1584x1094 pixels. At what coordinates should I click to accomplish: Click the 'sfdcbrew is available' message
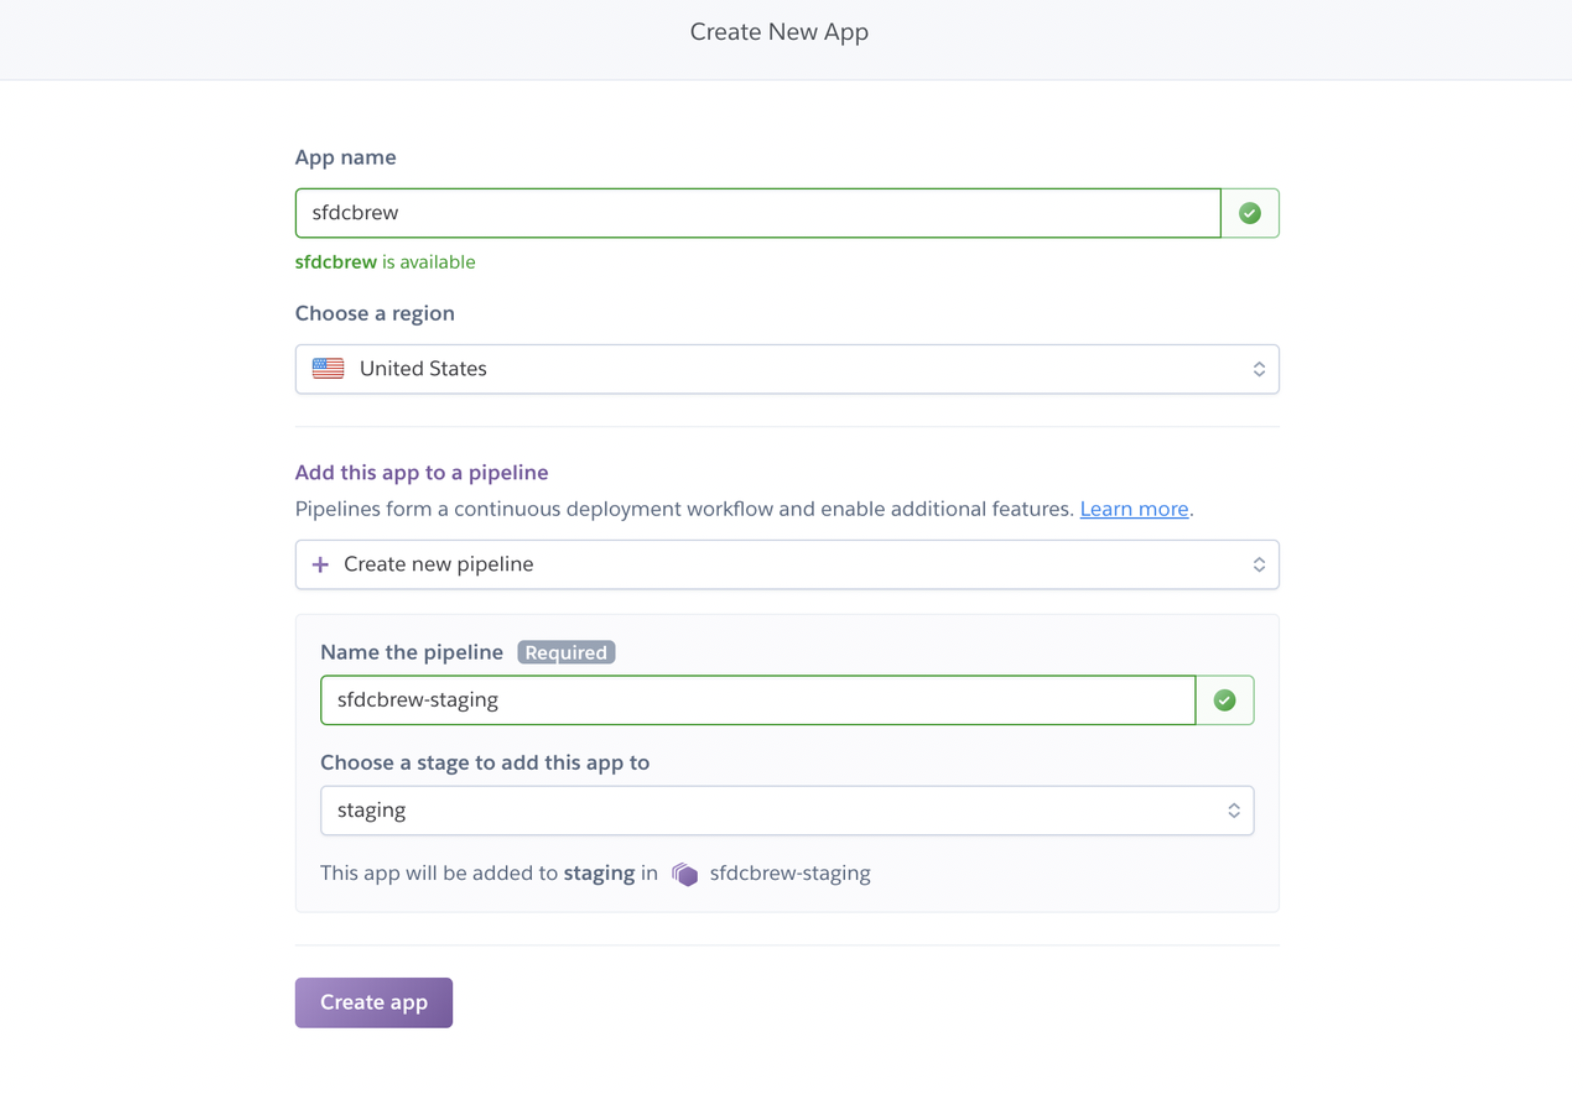point(385,262)
